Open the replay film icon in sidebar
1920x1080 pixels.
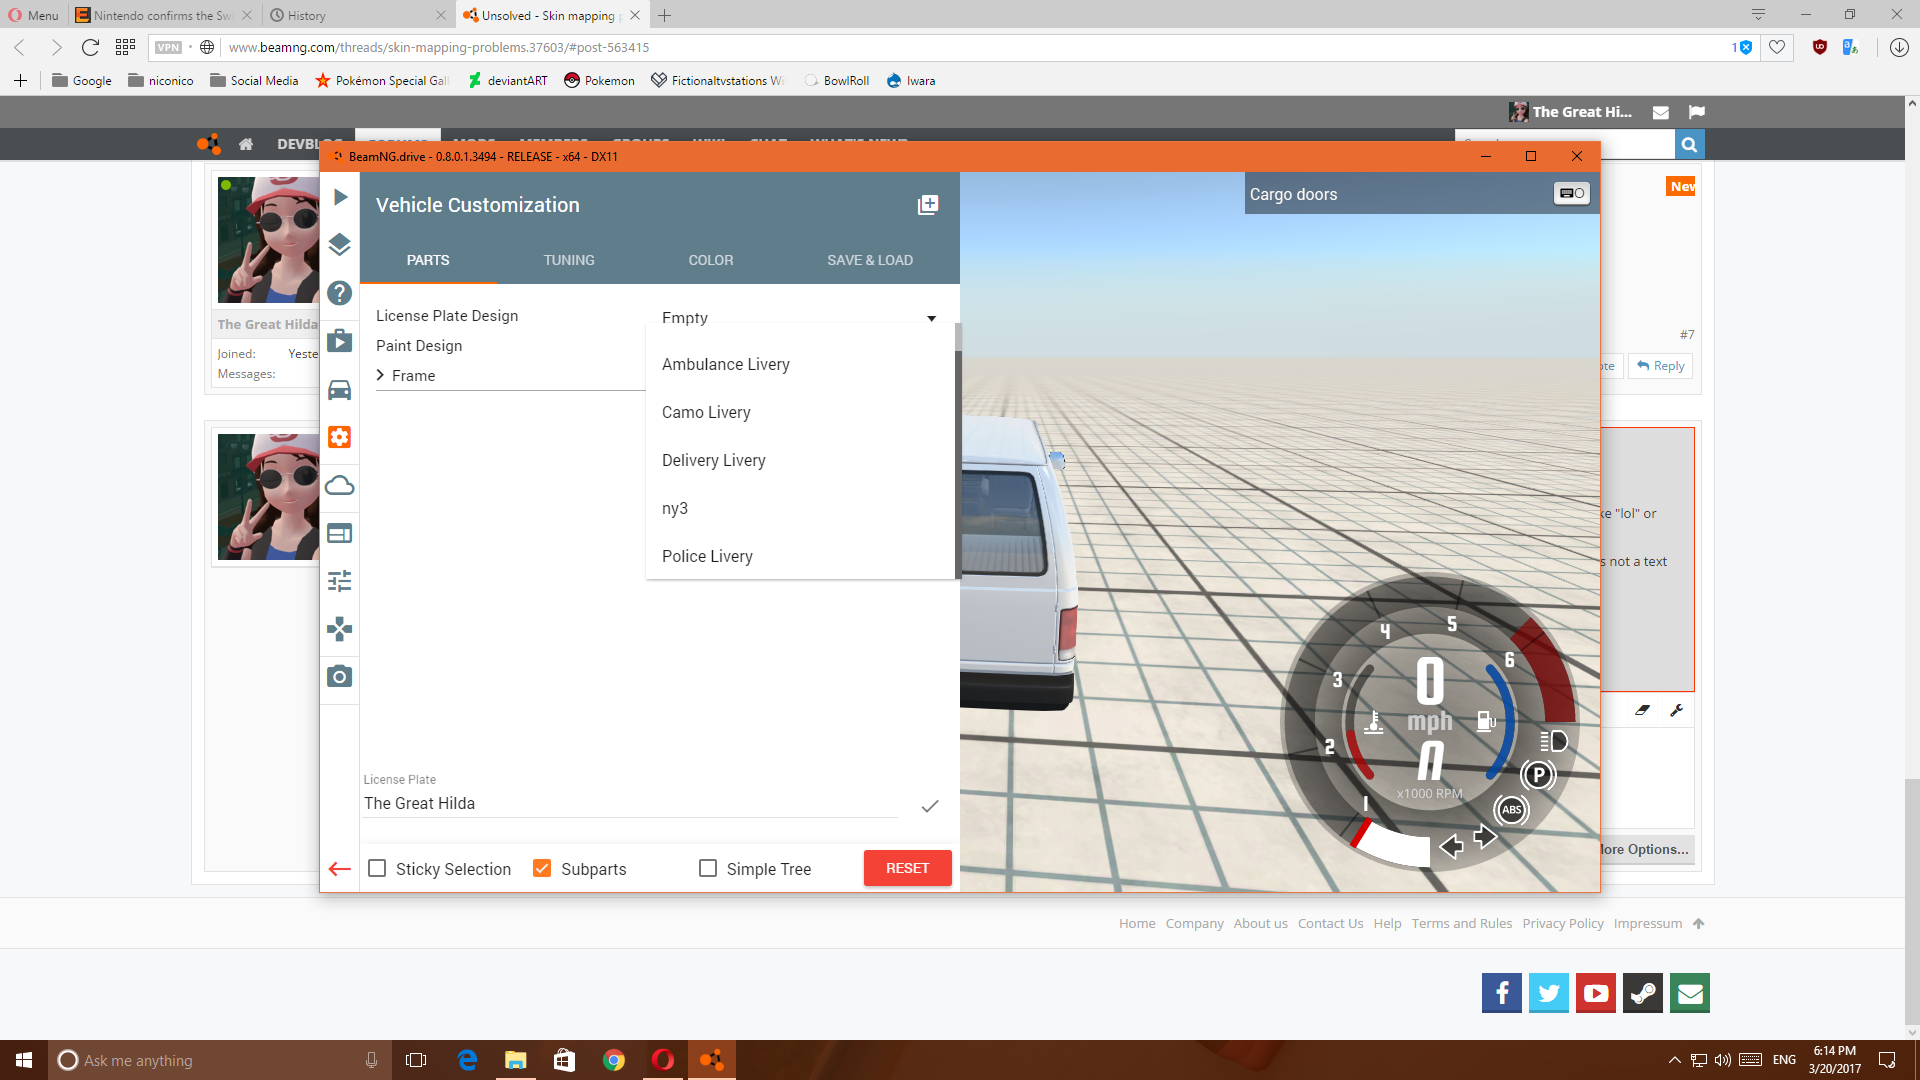(x=340, y=341)
